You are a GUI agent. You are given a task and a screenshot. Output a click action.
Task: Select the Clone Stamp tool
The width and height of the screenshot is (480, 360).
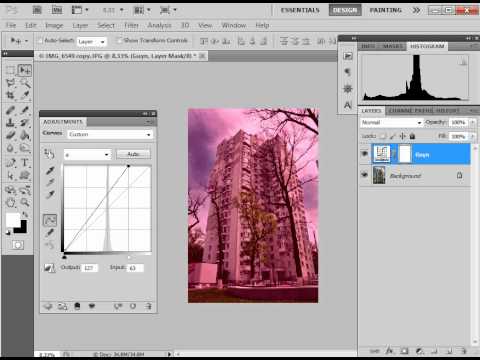pyautogui.click(x=10, y=123)
